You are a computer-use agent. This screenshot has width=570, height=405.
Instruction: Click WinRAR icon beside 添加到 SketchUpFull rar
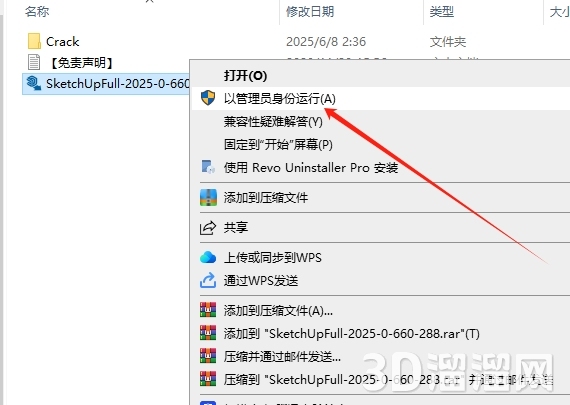208,333
